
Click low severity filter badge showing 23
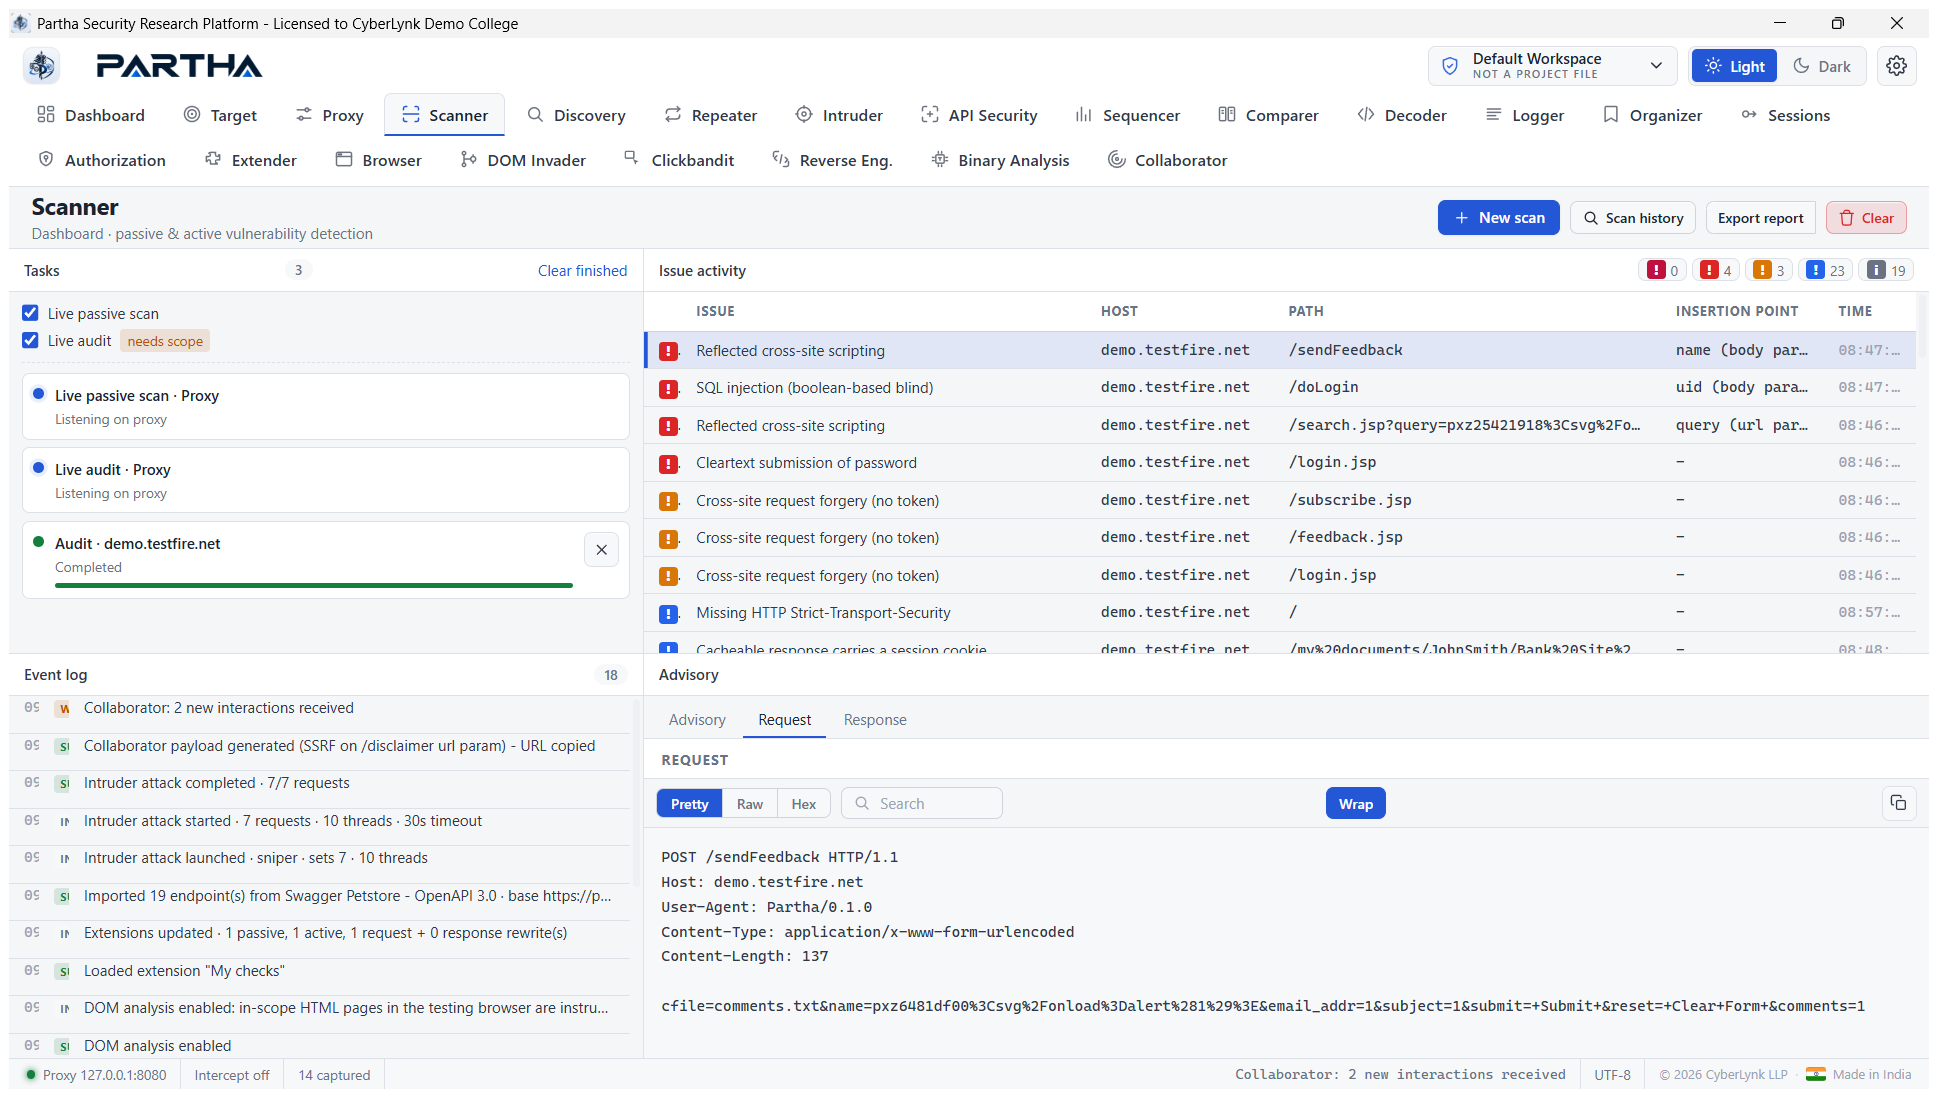tap(1826, 270)
